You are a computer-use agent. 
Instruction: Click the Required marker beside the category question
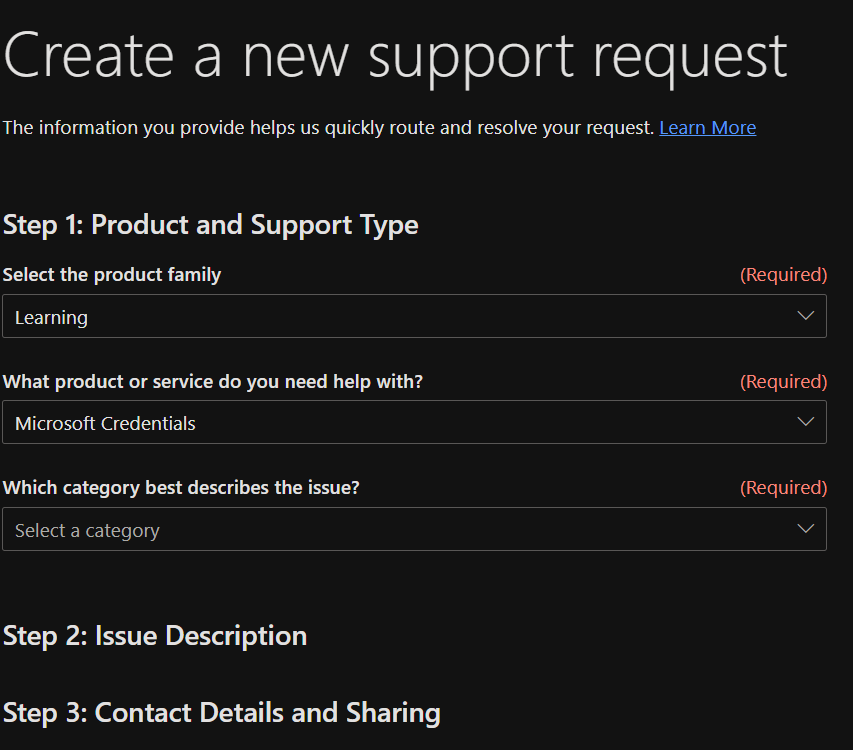(783, 488)
